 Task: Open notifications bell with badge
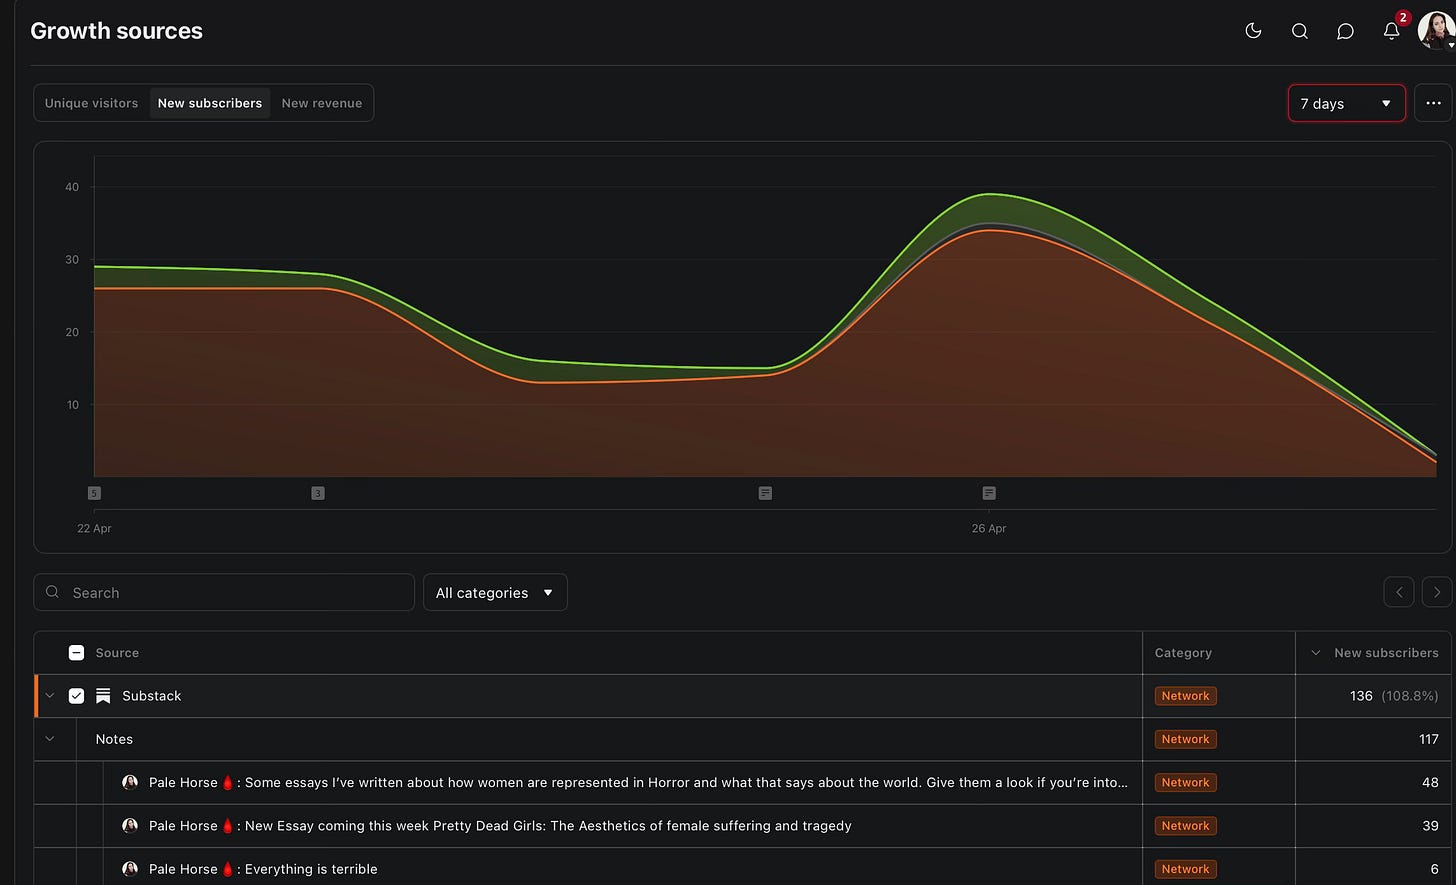click(x=1392, y=29)
